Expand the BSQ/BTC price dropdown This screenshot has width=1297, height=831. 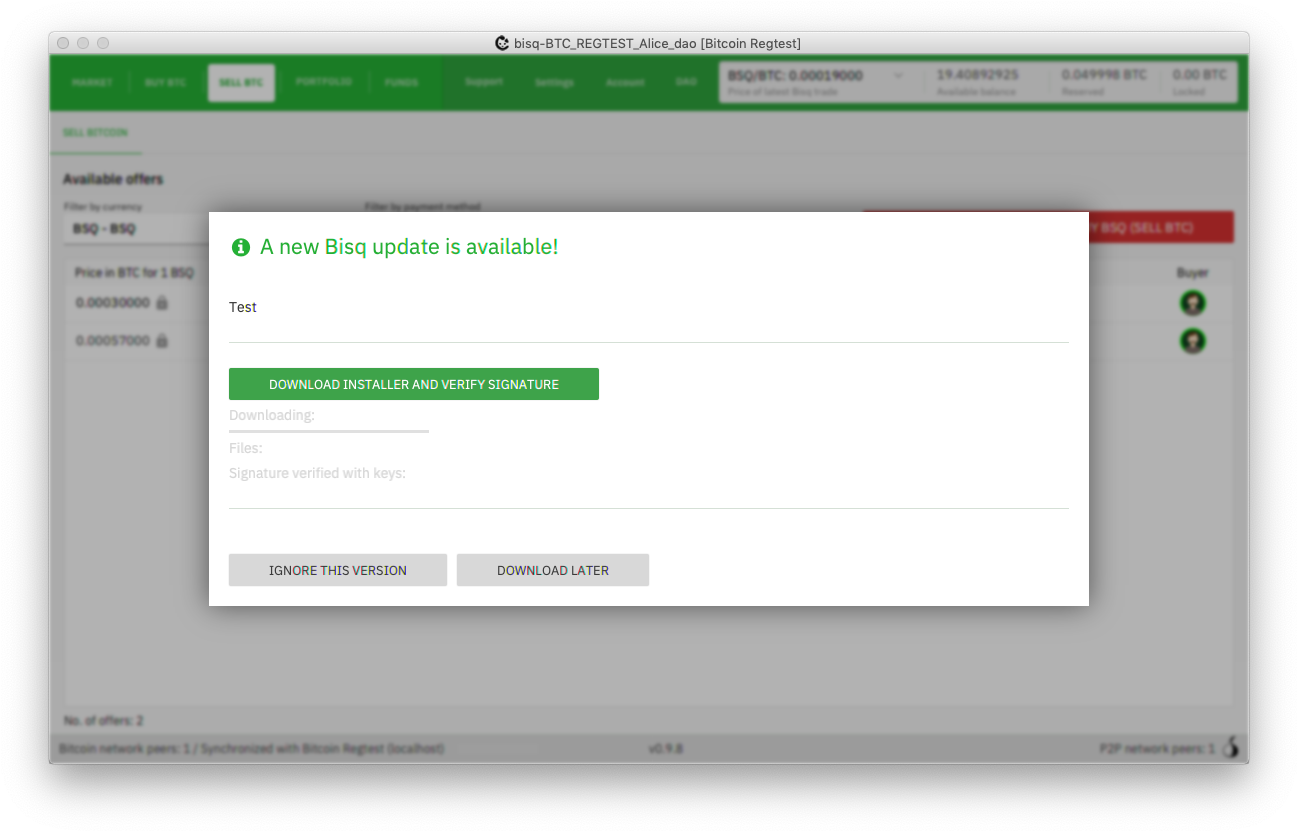pyautogui.click(x=897, y=76)
